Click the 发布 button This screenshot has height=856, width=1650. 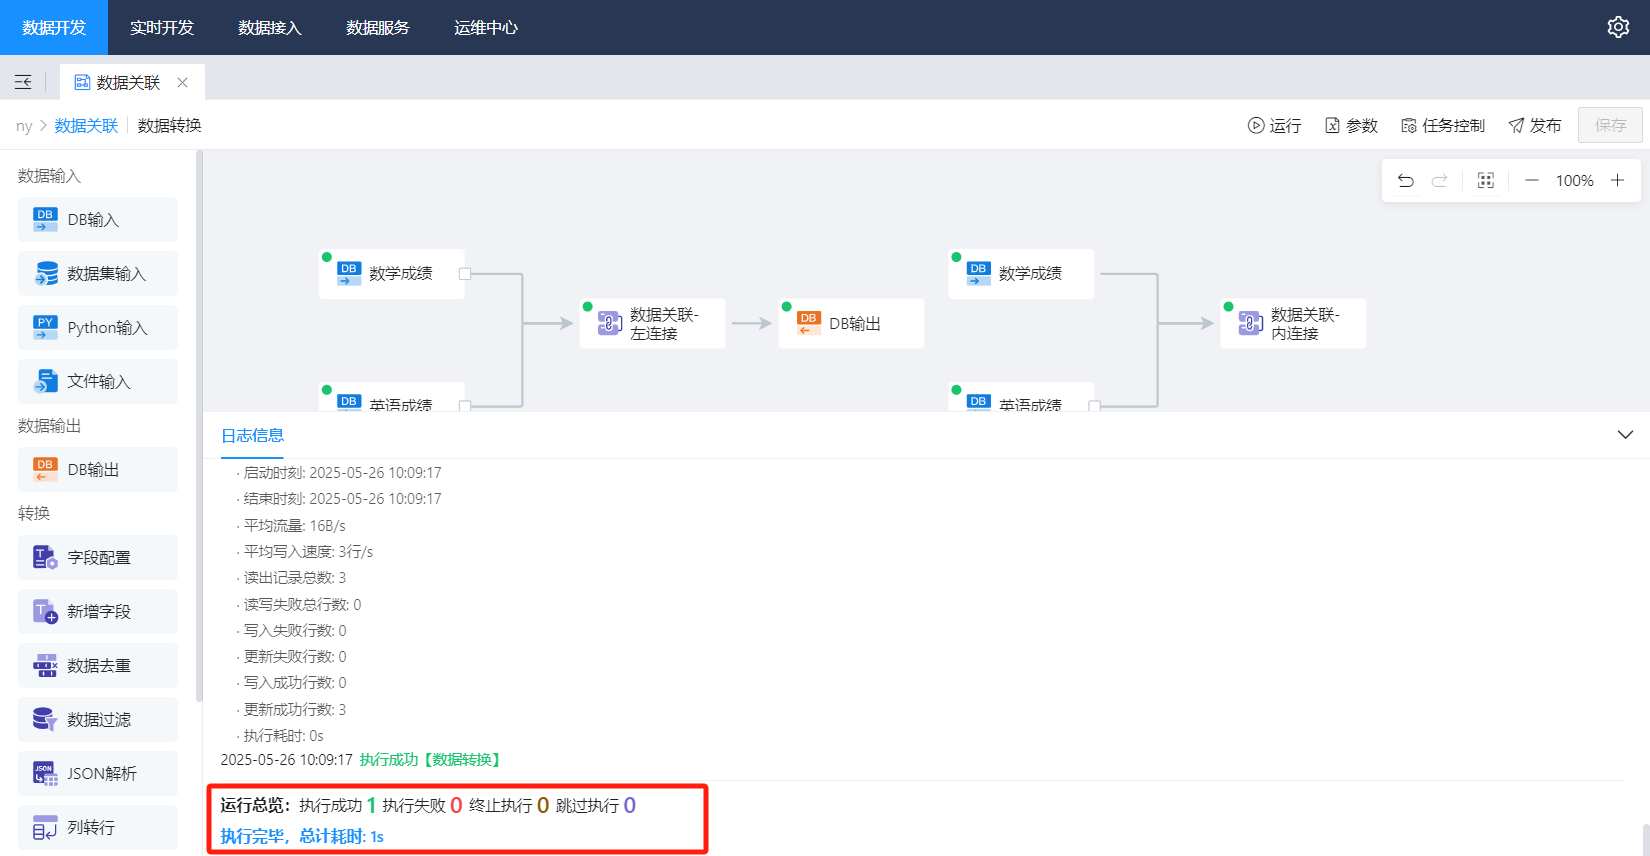point(1535,126)
